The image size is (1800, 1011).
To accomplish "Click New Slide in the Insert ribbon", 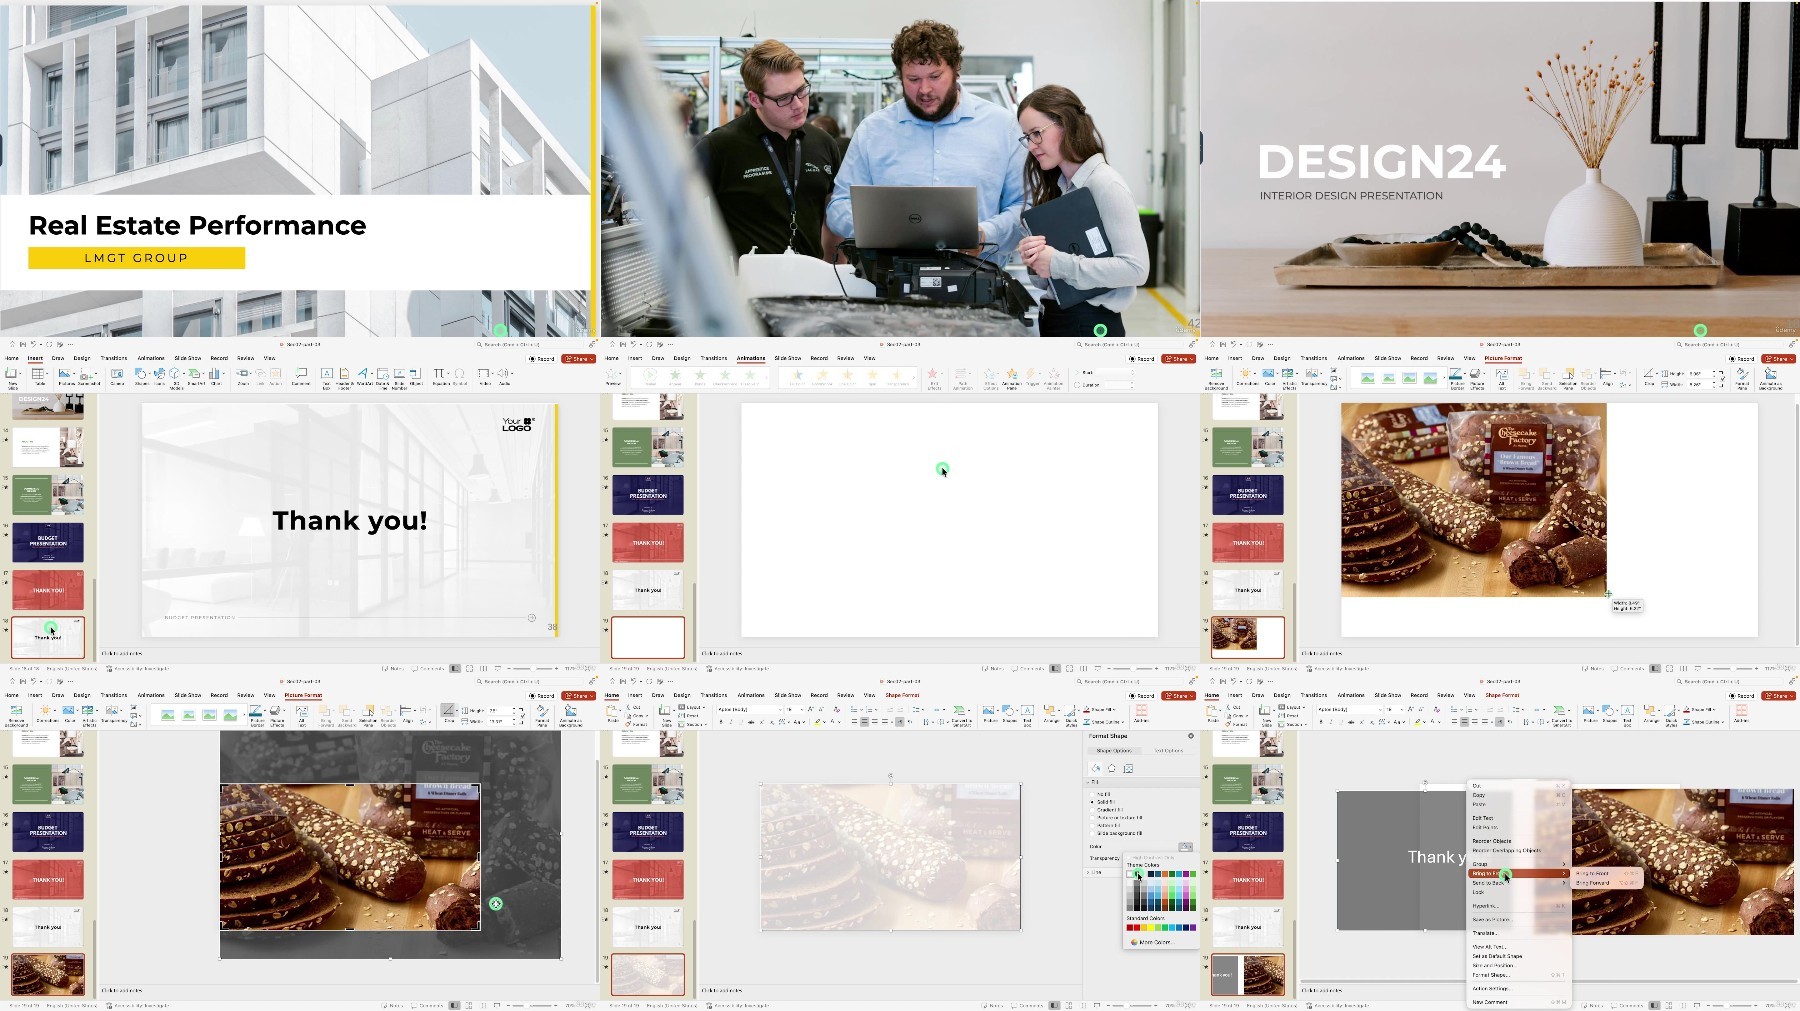I will [x=12, y=377].
